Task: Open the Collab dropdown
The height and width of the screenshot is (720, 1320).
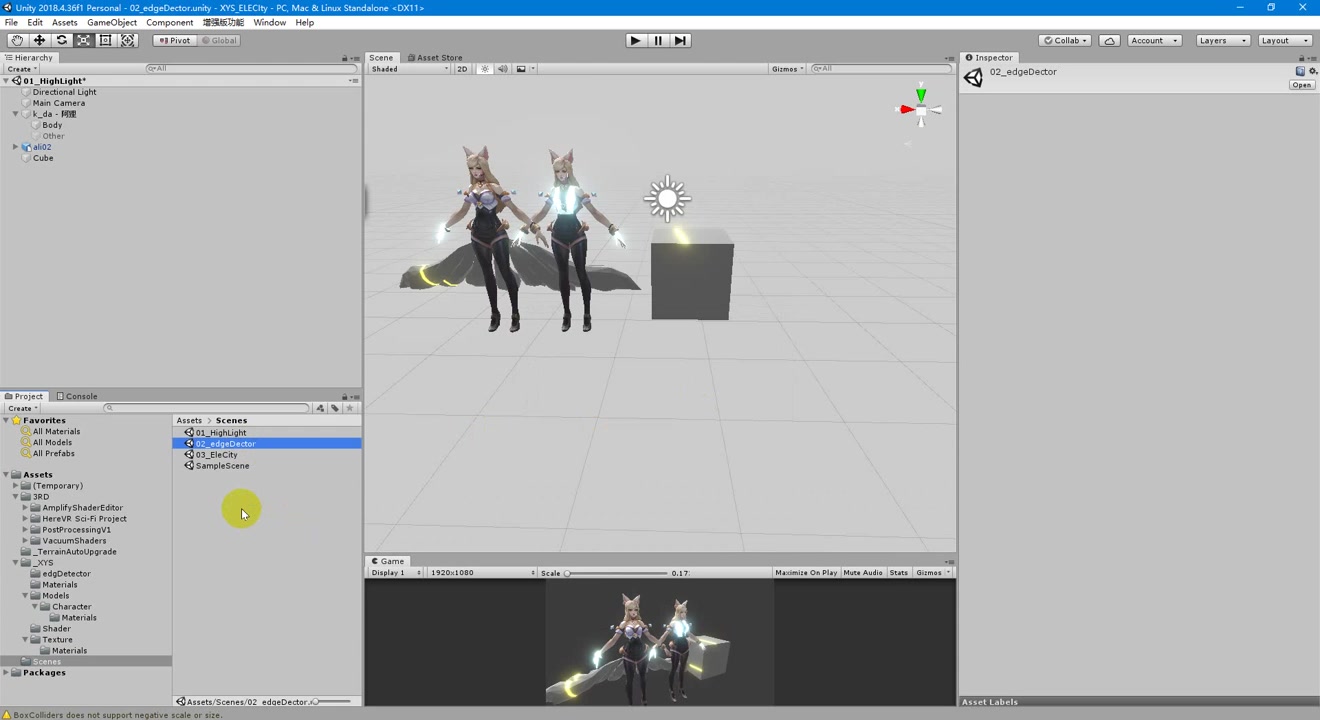Action: [x=1065, y=40]
